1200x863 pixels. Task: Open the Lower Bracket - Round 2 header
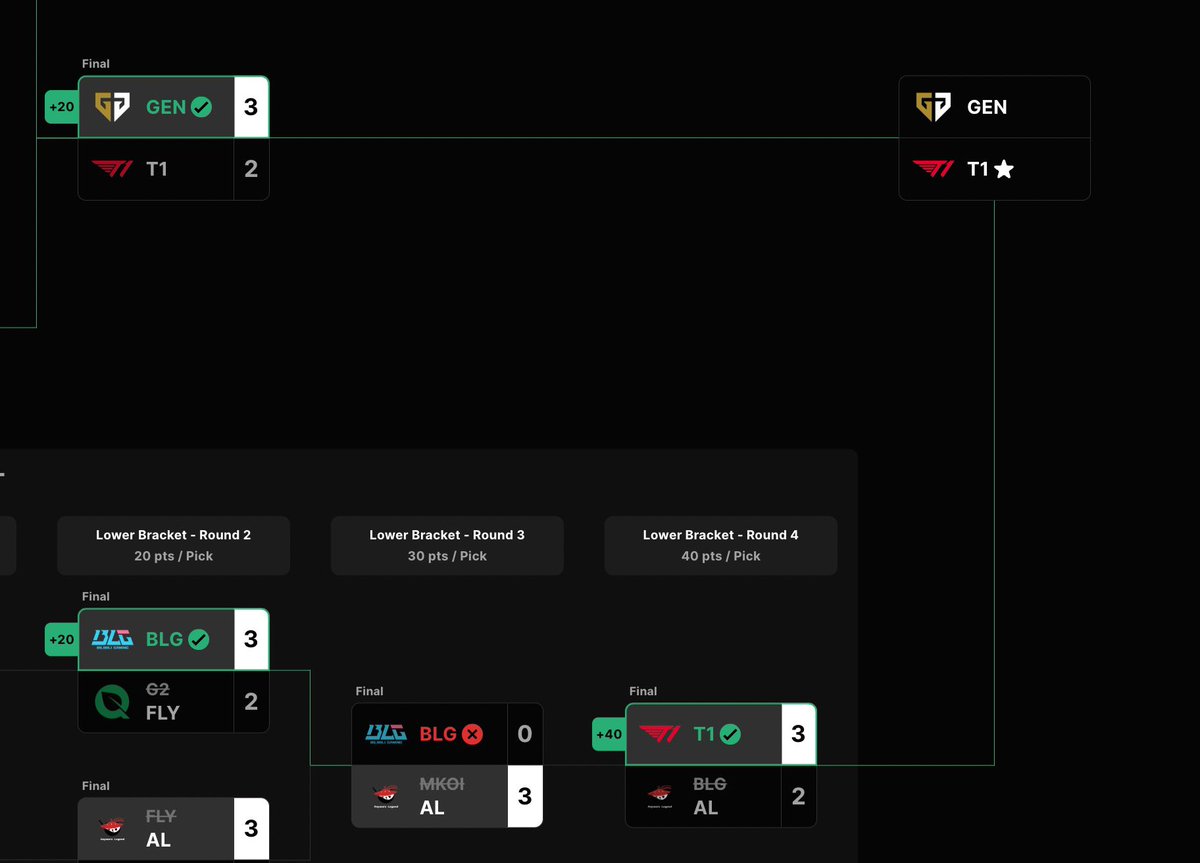[x=173, y=545]
